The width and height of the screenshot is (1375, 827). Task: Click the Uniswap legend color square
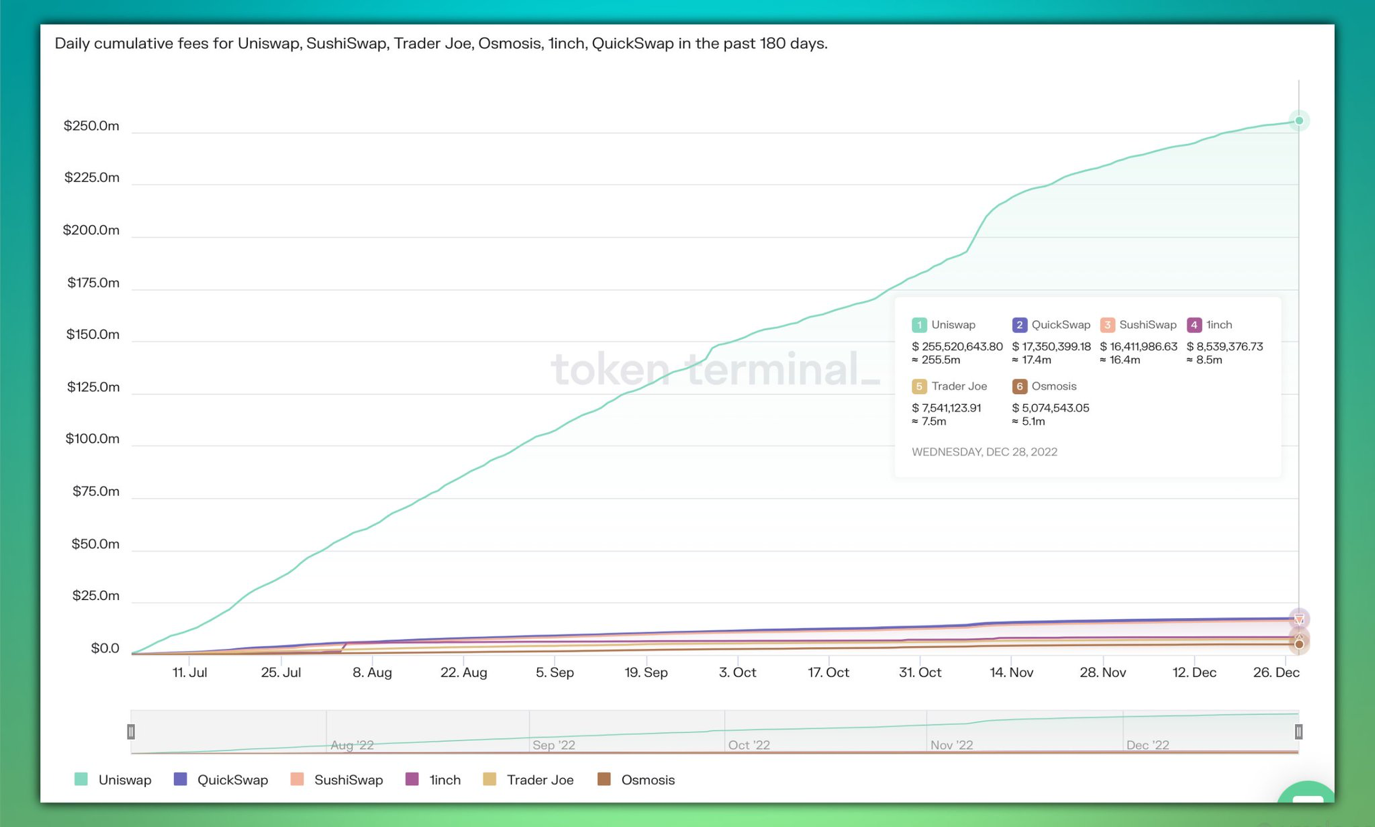[x=81, y=779]
